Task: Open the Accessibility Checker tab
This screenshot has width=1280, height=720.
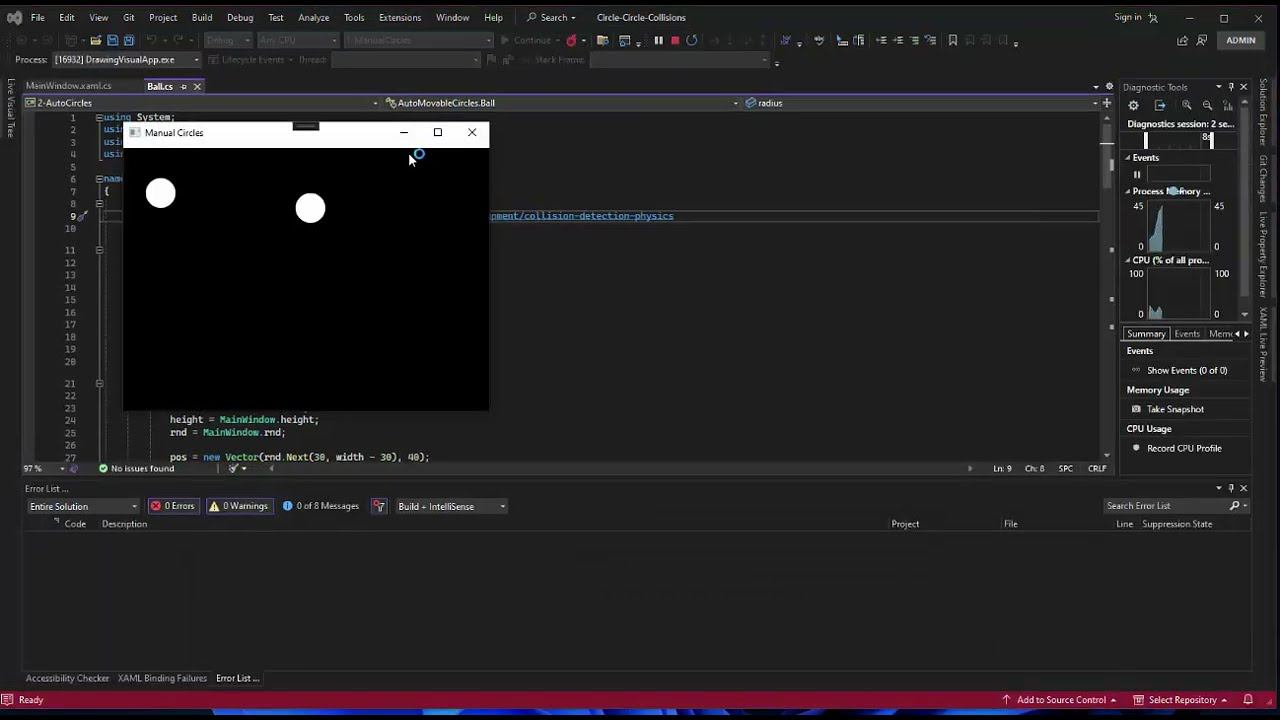Action: click(x=67, y=678)
